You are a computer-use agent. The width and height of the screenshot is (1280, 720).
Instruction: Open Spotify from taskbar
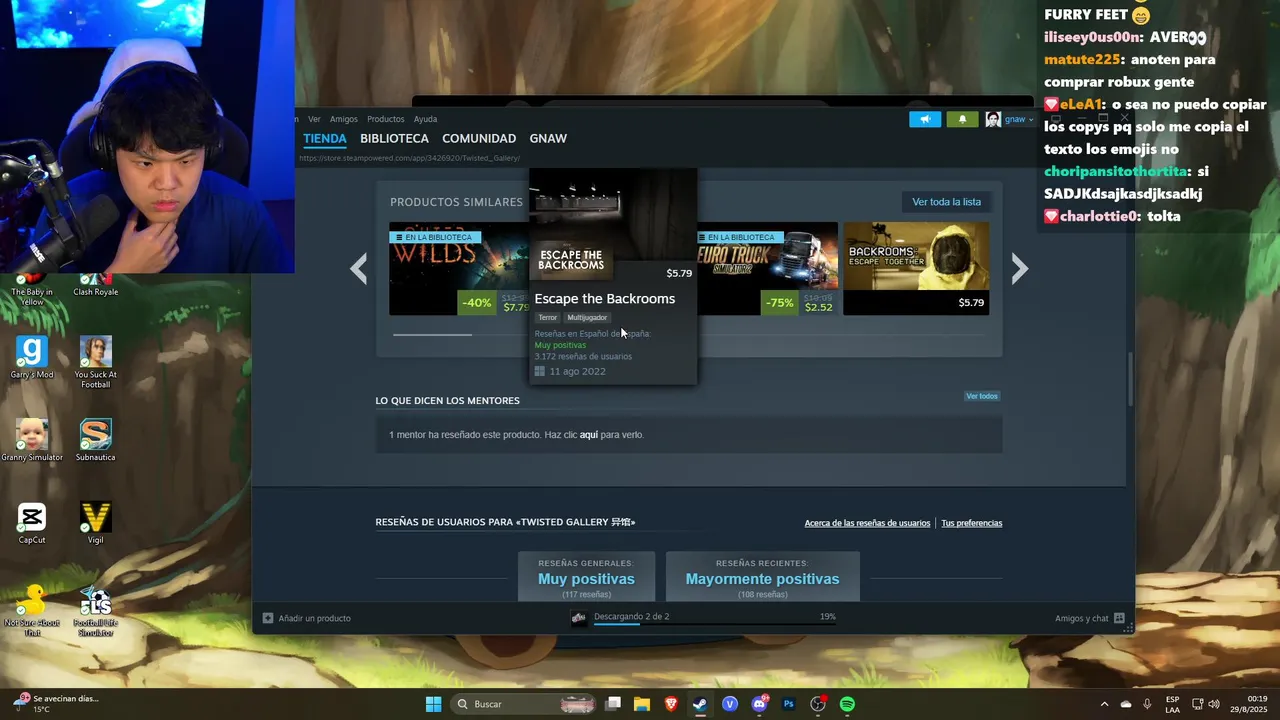[x=847, y=704]
